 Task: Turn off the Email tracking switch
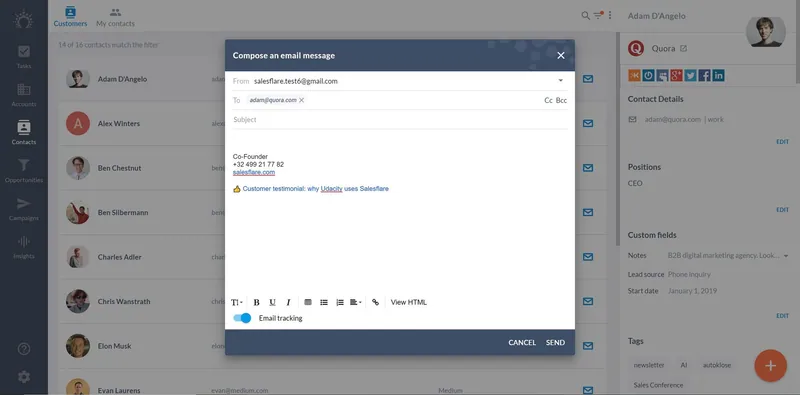(242, 318)
